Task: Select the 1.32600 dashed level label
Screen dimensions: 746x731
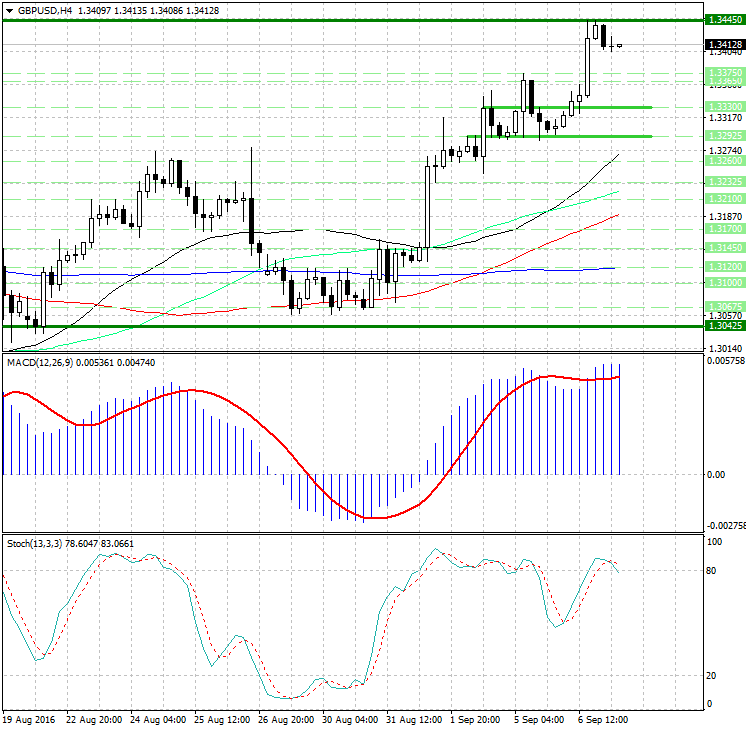Action: pyautogui.click(x=723, y=161)
